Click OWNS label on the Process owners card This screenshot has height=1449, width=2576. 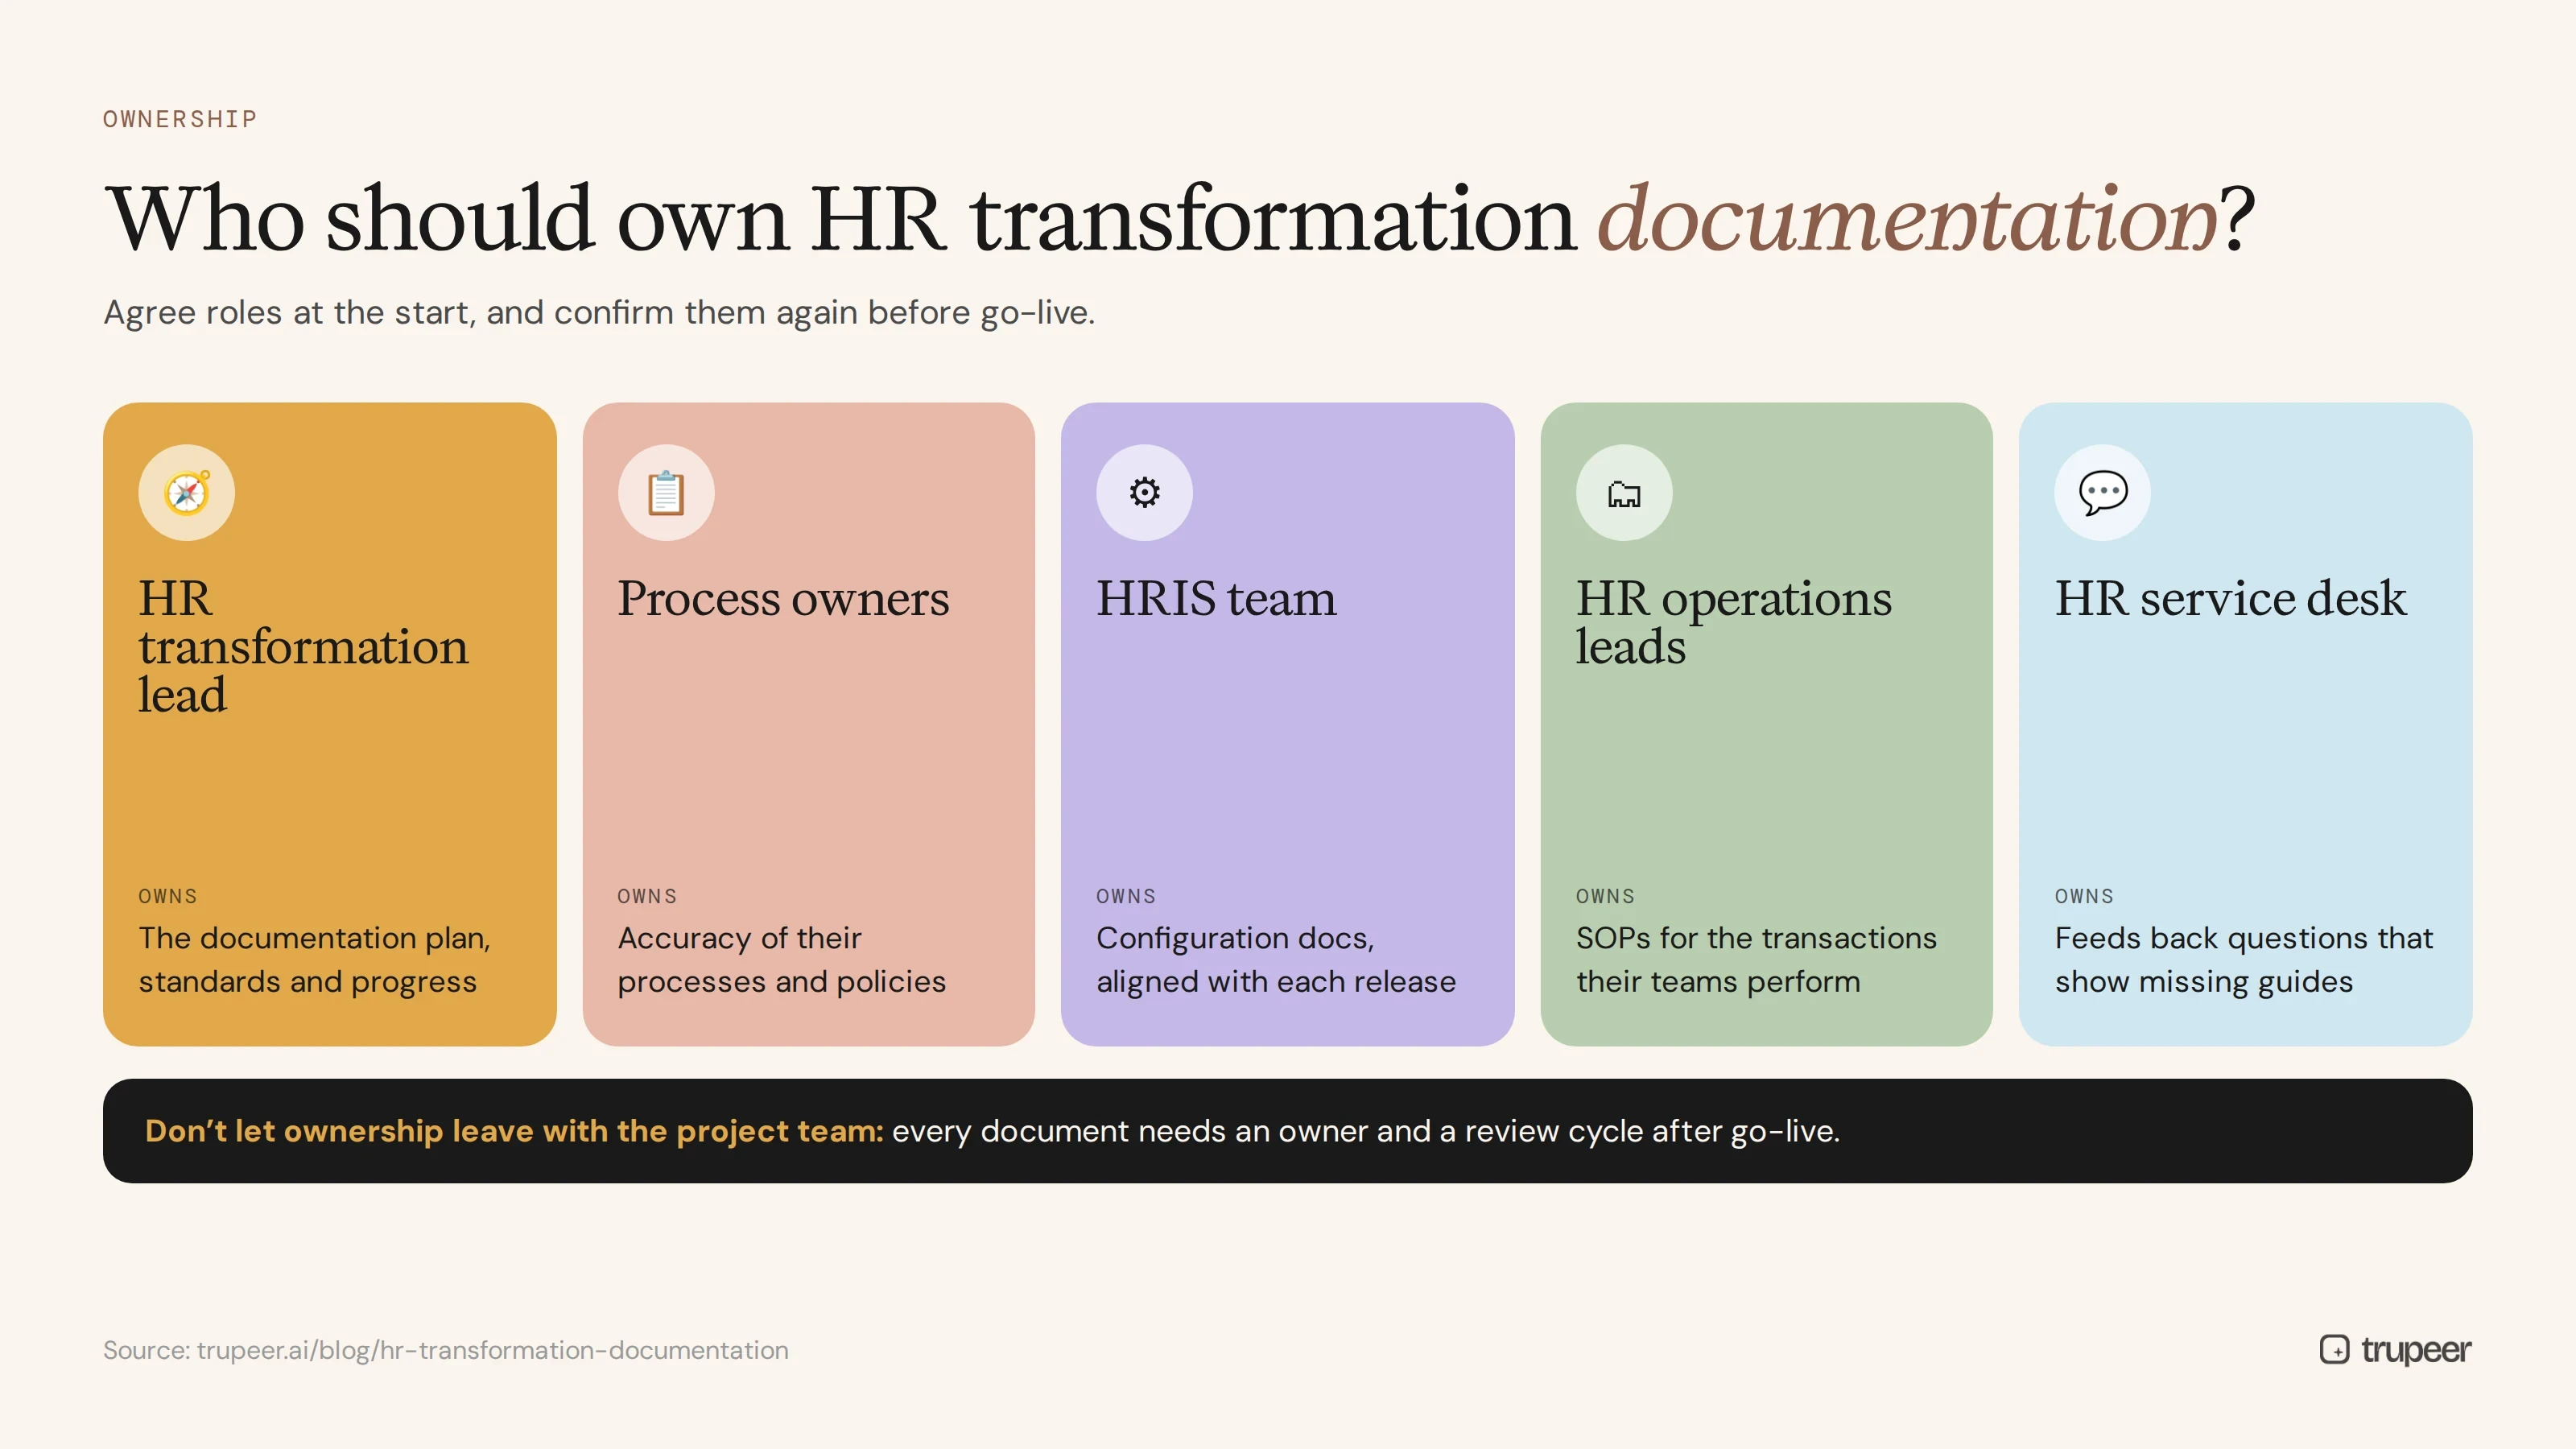pyautogui.click(x=647, y=896)
